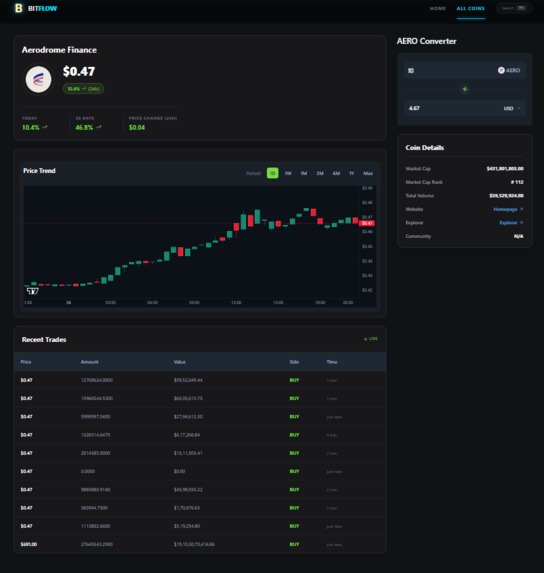544x573 pixels.
Task: Click the search box in the header
Action: [x=514, y=8]
